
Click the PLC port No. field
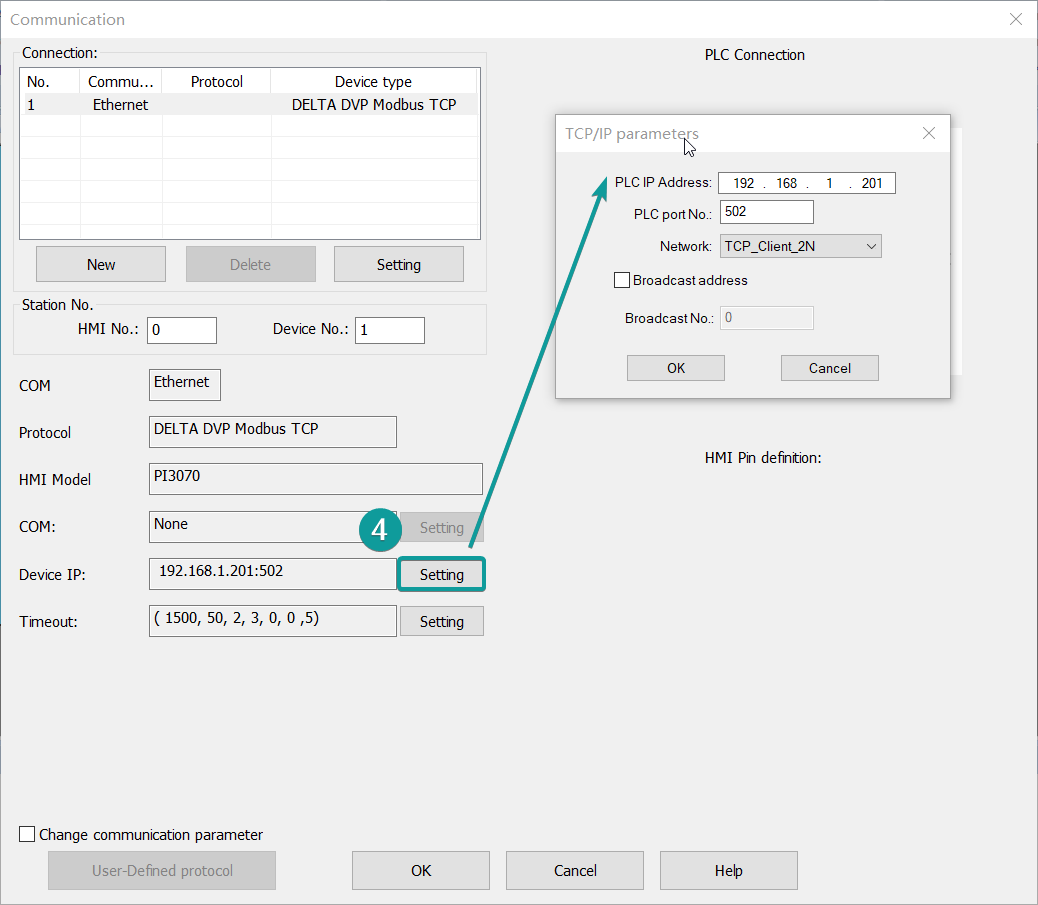coord(766,212)
